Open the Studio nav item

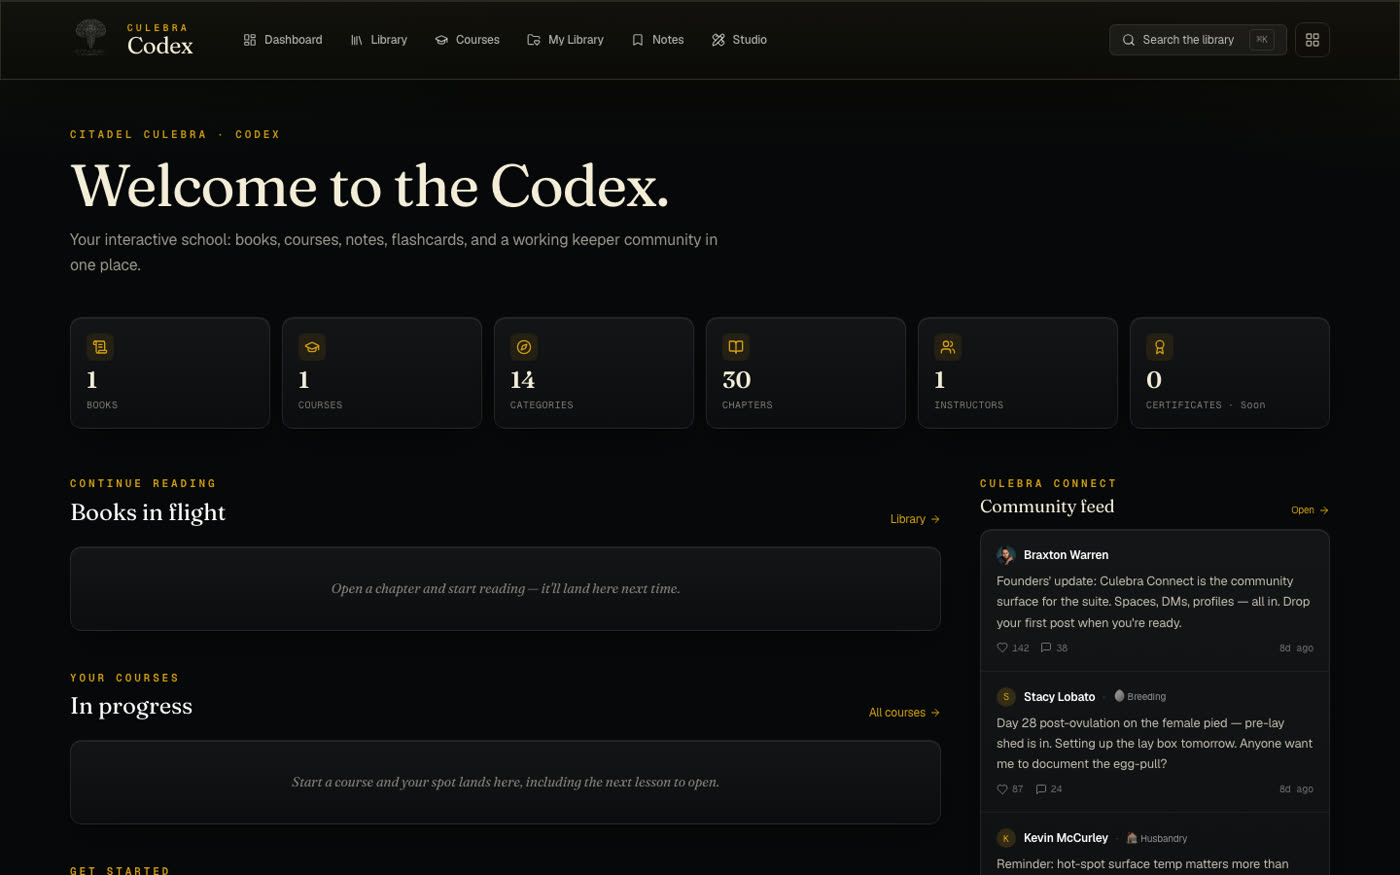739,40
